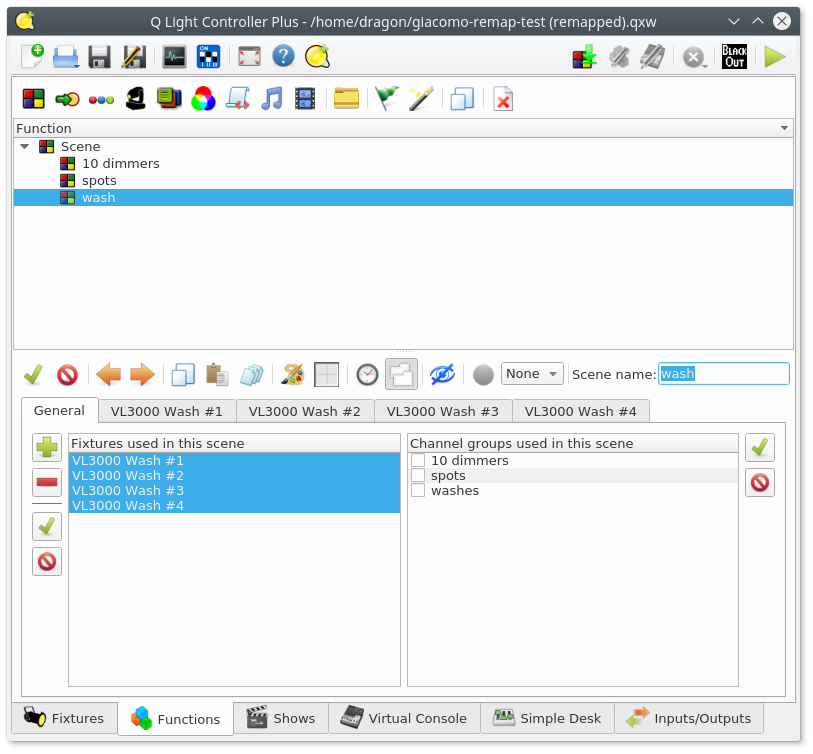Copy values to all fixtures icon
Viewport: 813px width, 754px height.
(x=251, y=374)
